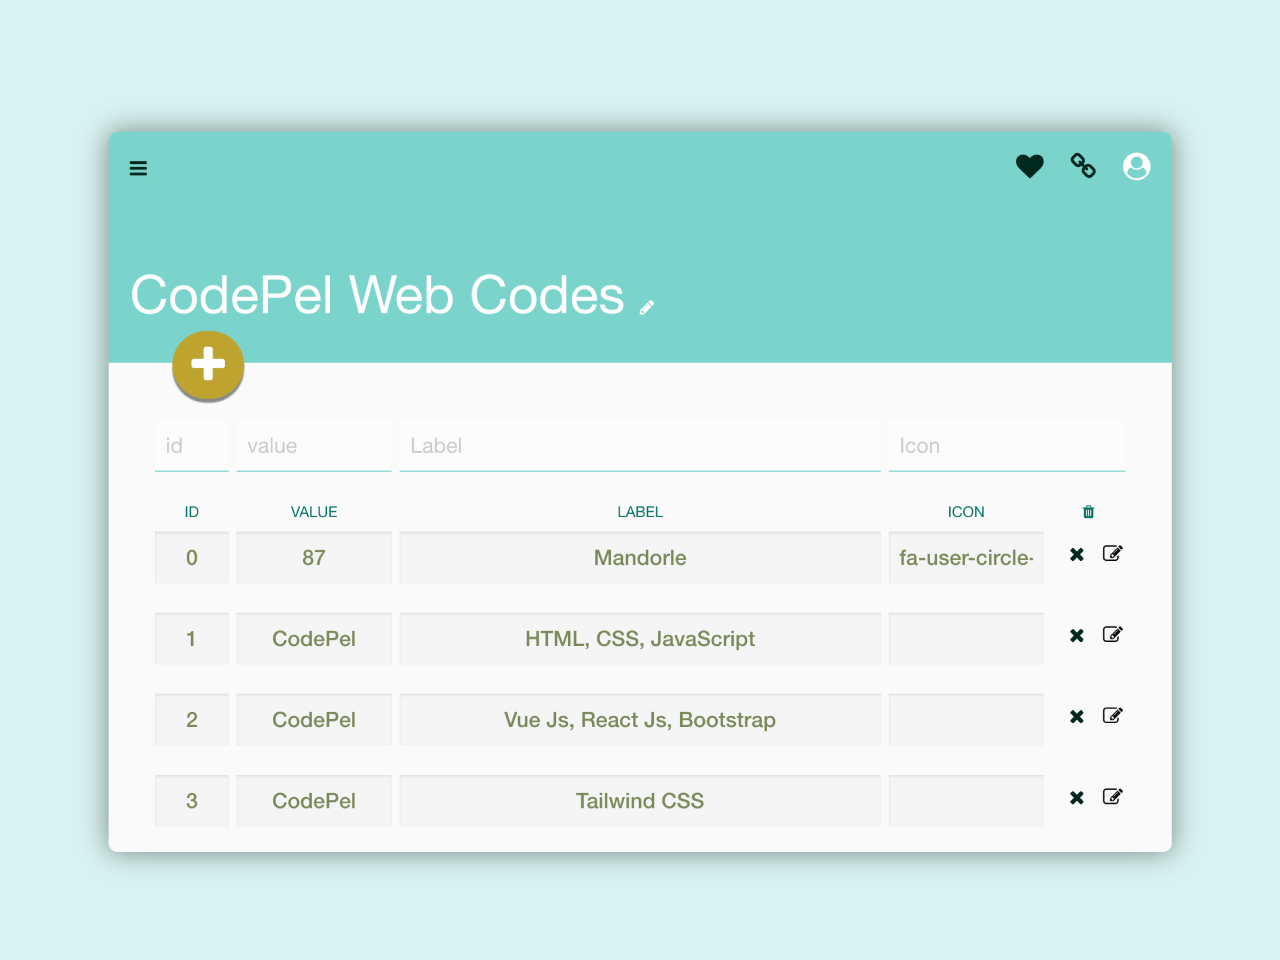Image resolution: width=1280 pixels, height=960 pixels.
Task: Click the value filter input field
Action: coord(313,446)
